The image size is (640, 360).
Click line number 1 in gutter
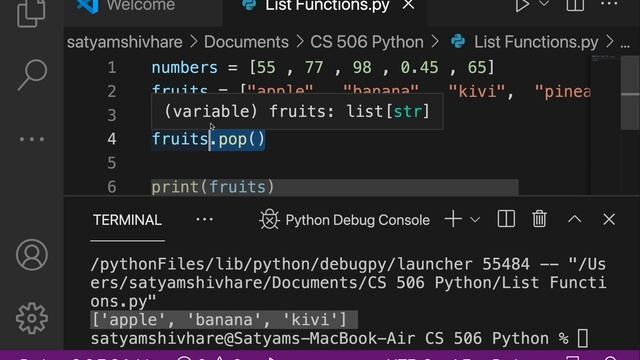tap(112, 67)
